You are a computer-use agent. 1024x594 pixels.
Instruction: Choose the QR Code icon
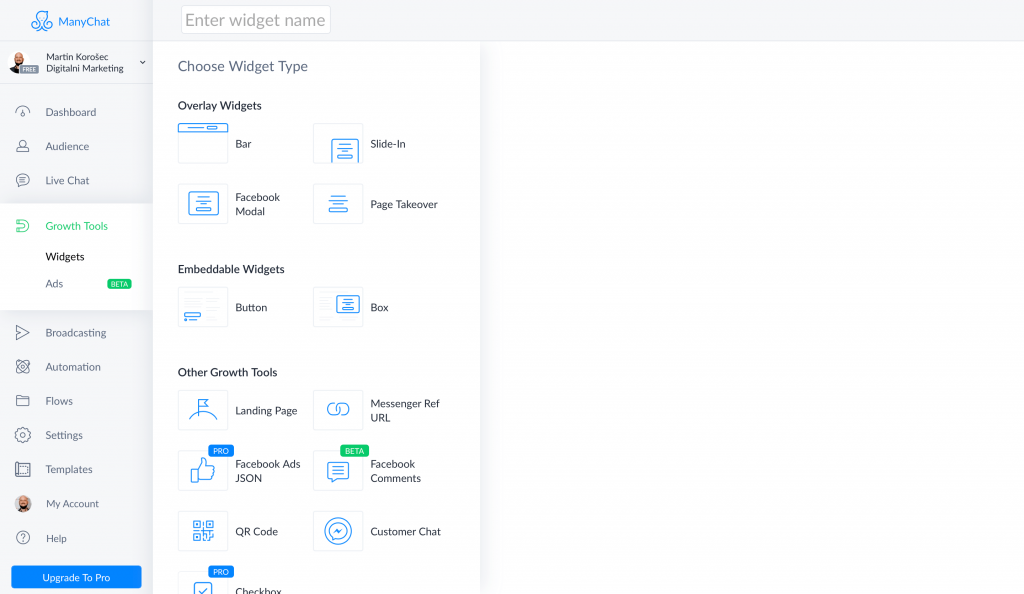(203, 531)
